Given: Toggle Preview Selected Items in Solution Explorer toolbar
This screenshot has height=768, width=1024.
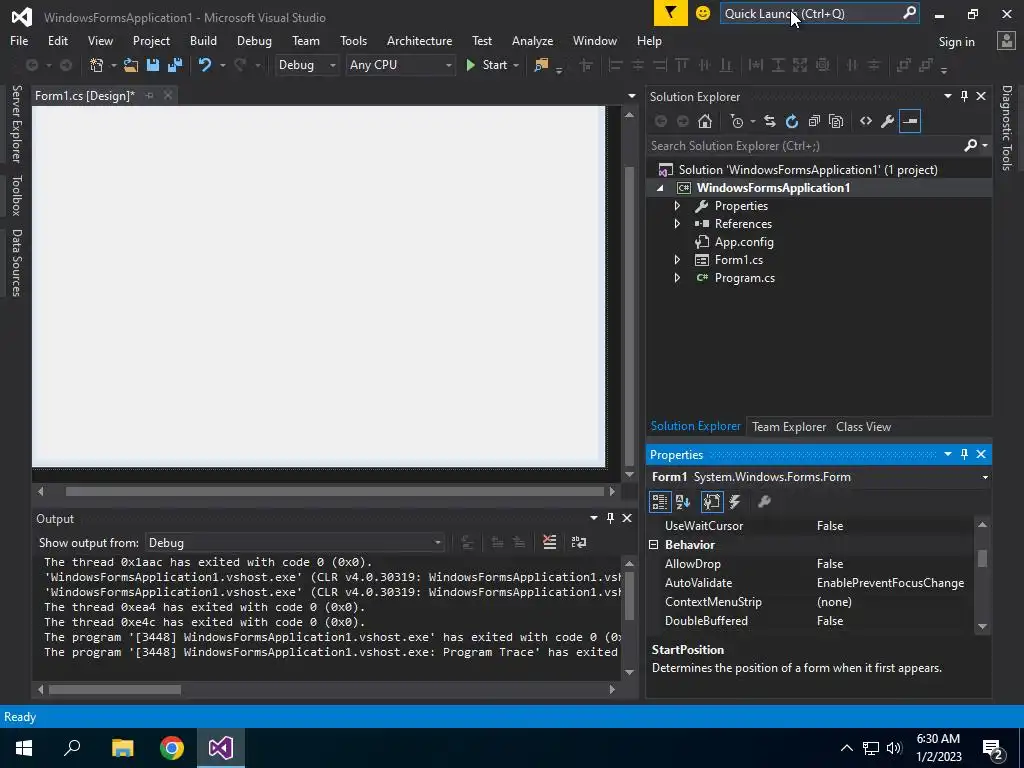Looking at the screenshot, I should (910, 121).
